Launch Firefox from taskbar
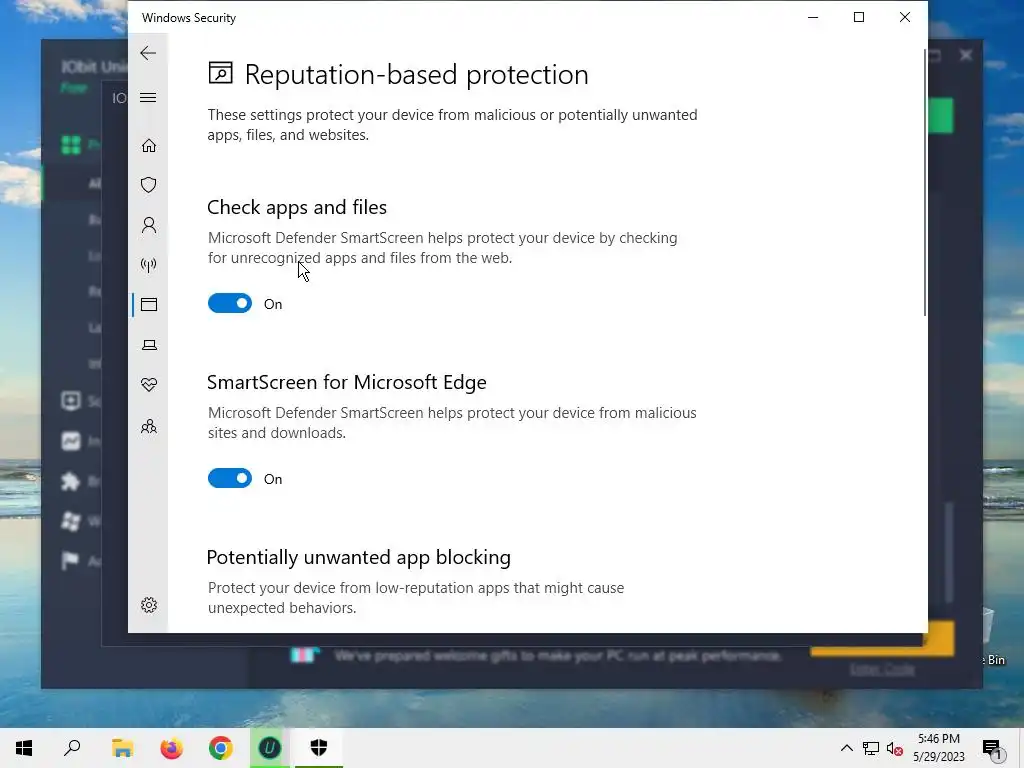1024x768 pixels. 172,748
